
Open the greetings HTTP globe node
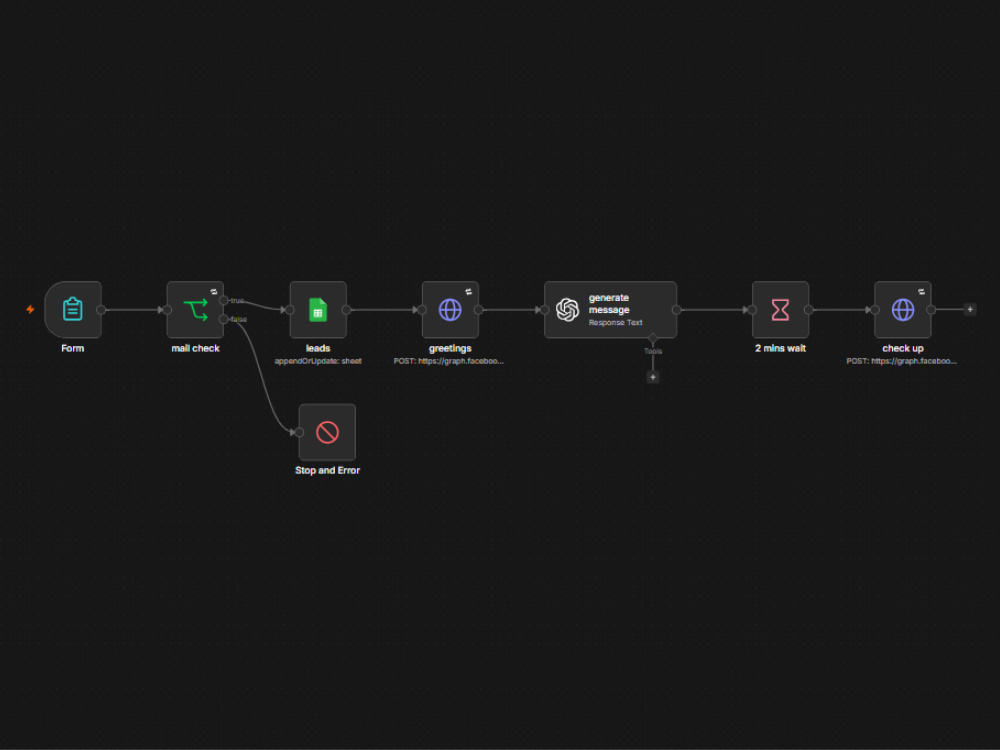coord(450,309)
